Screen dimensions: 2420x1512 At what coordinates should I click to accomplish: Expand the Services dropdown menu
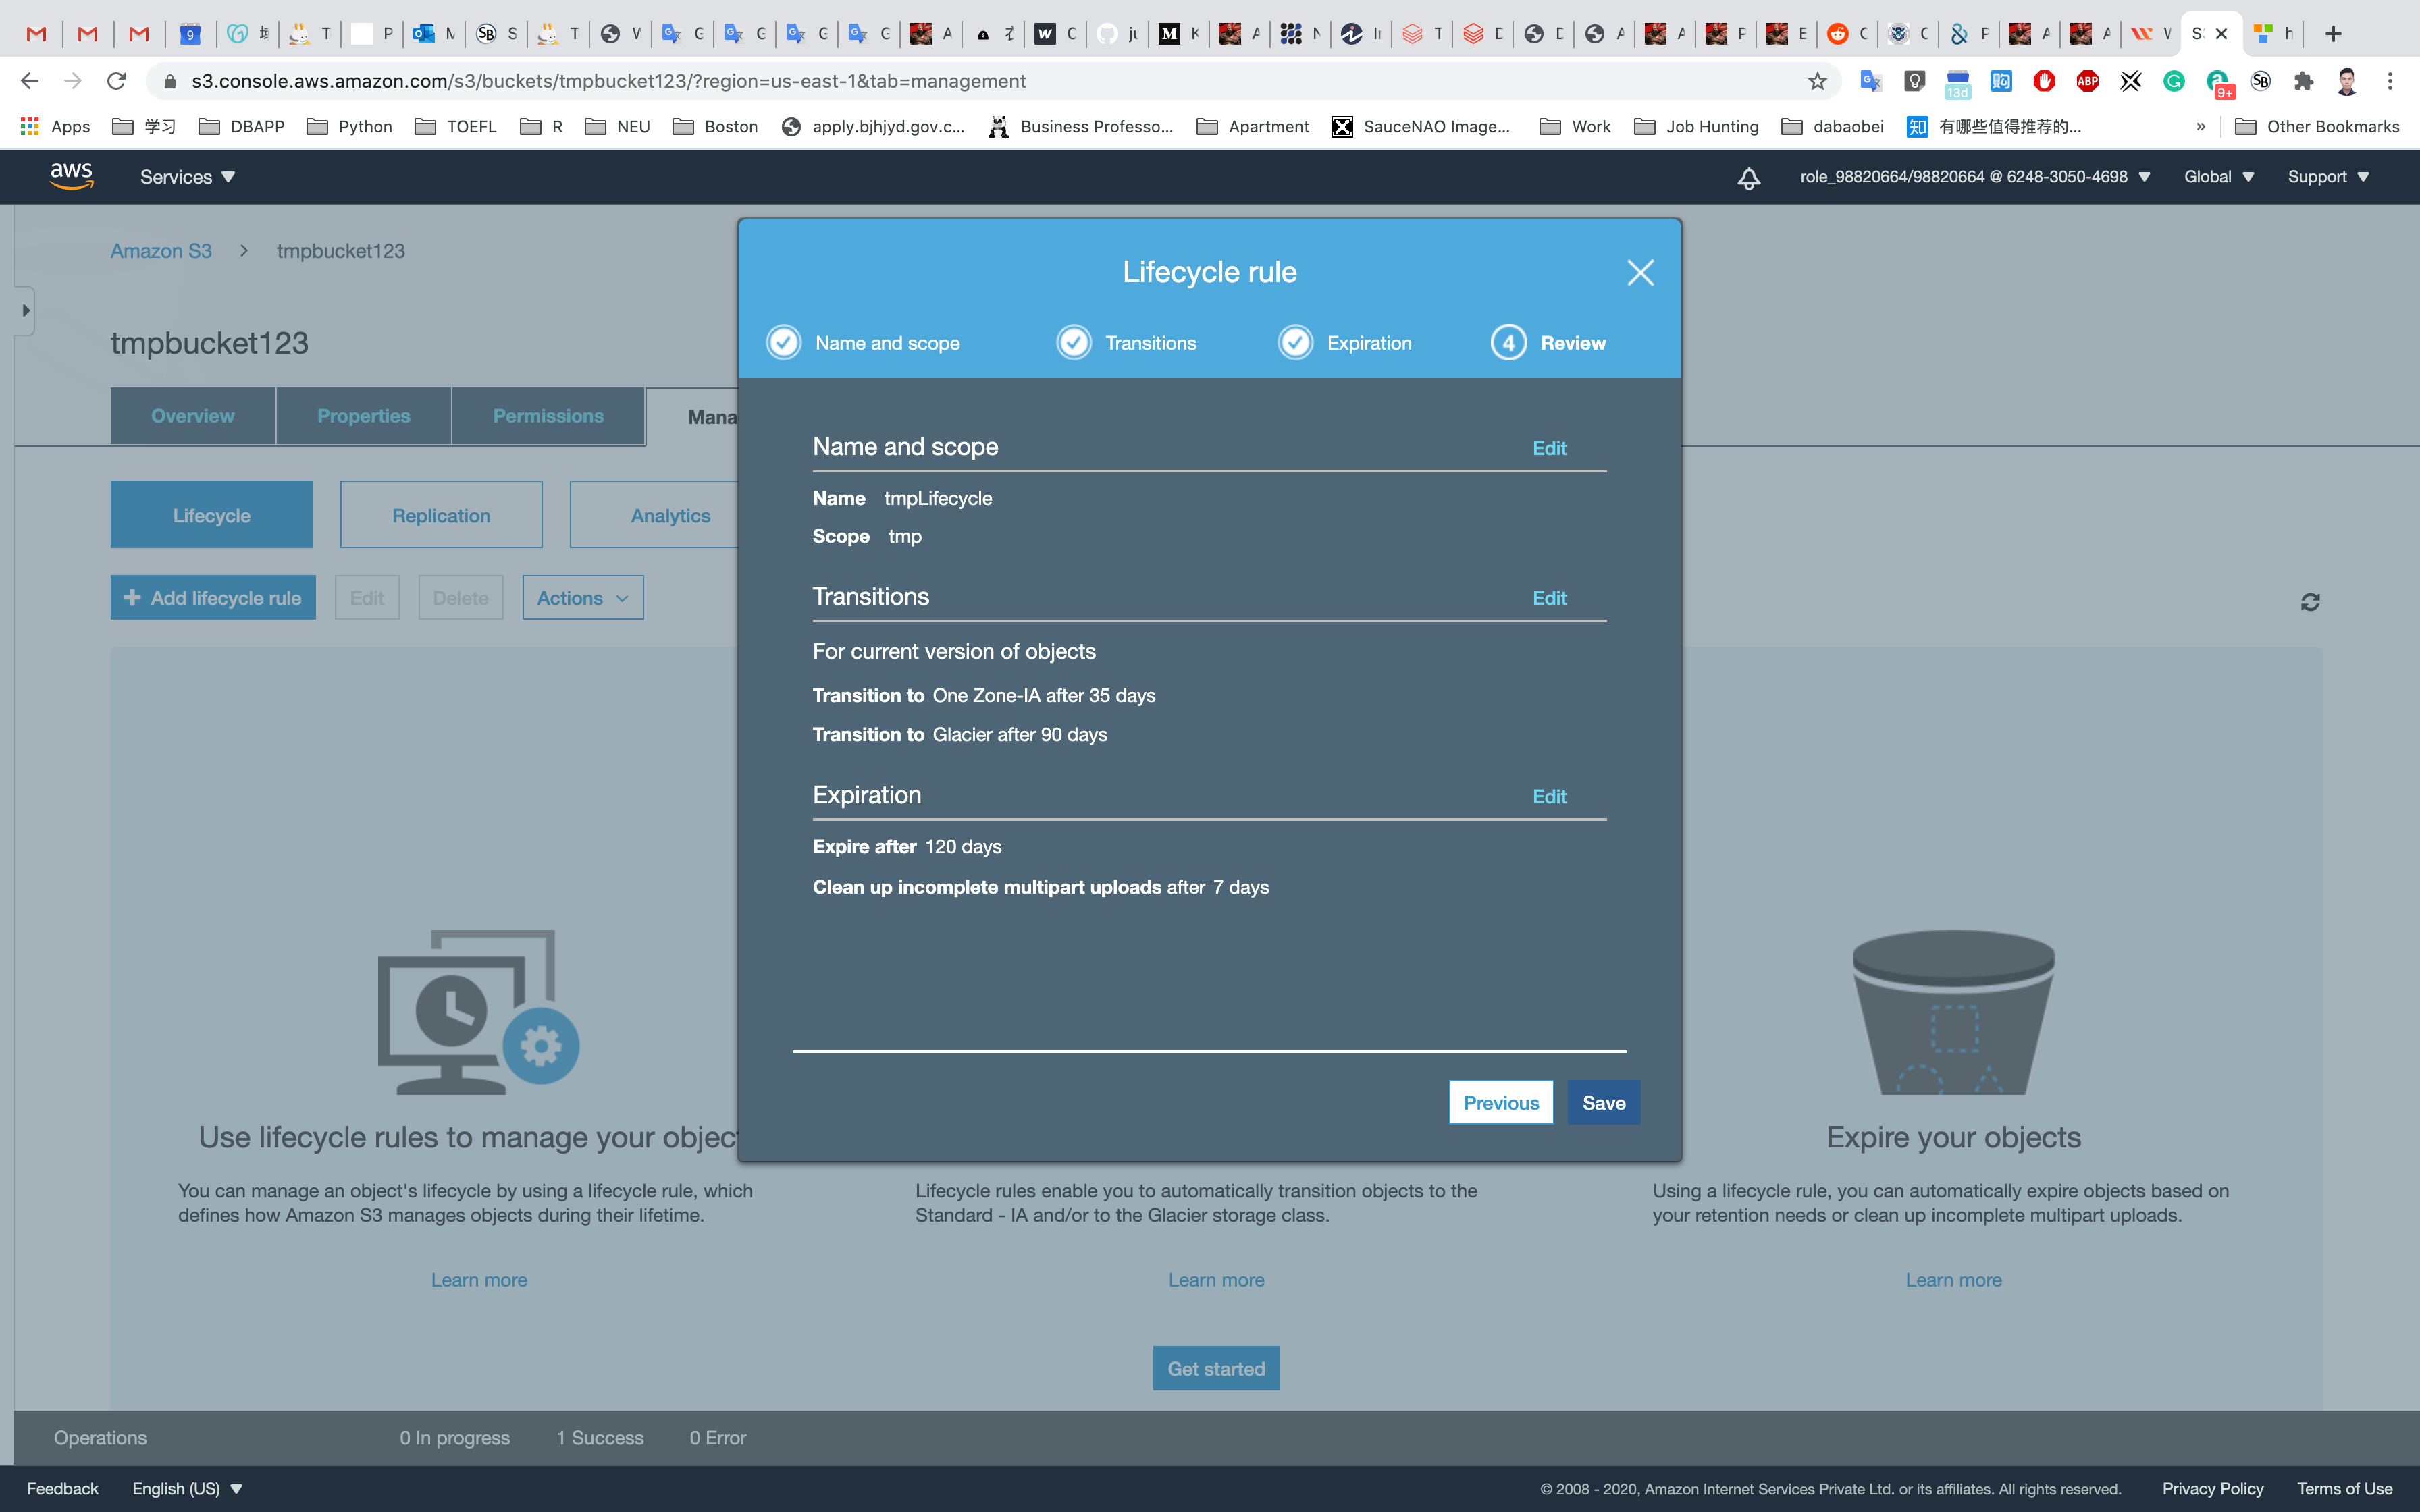187,177
